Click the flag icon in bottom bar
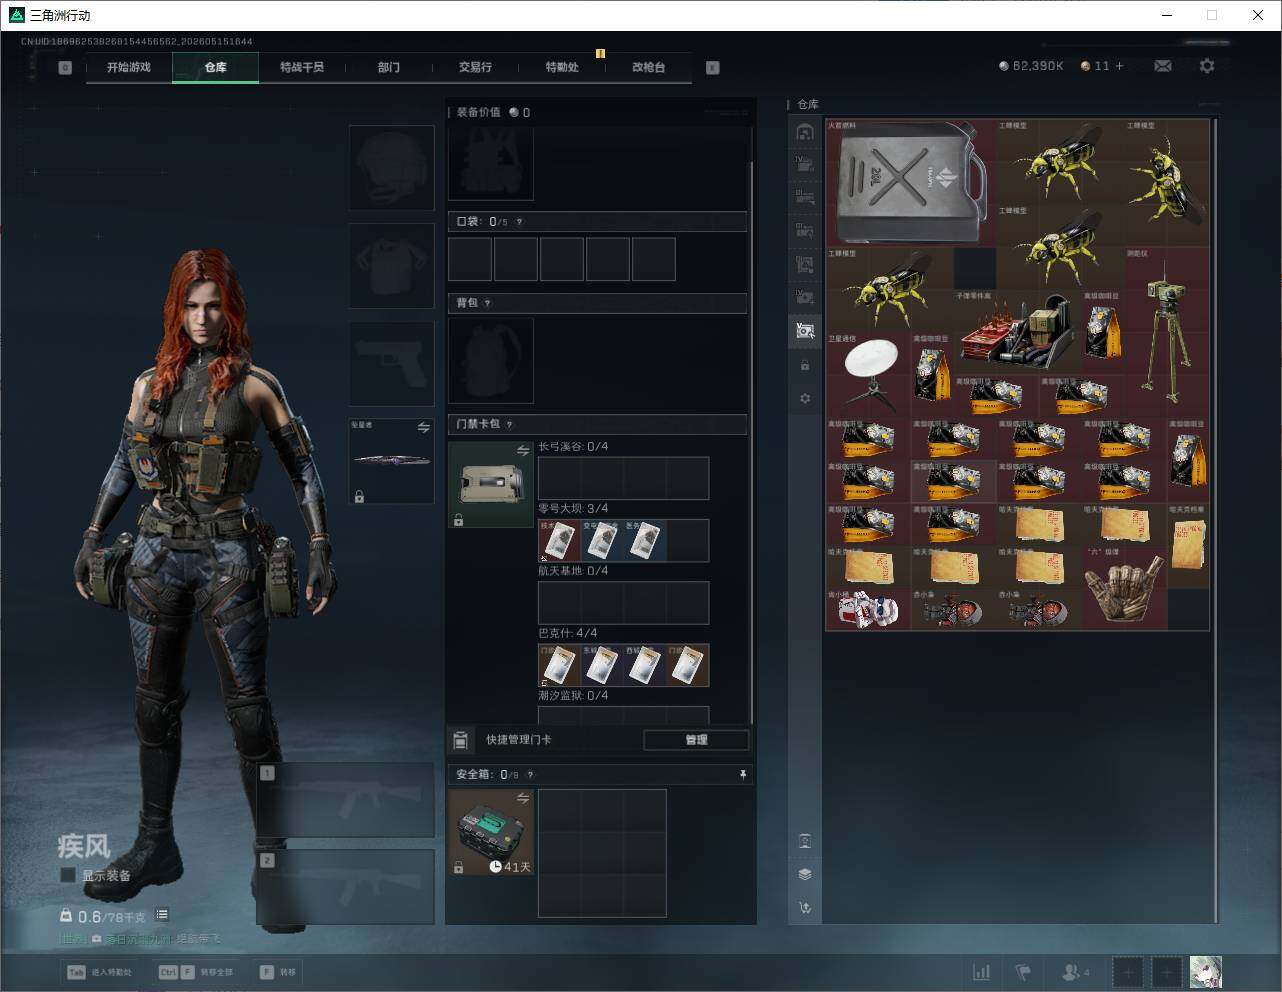Image resolution: width=1282 pixels, height=992 pixels. point(1023,972)
